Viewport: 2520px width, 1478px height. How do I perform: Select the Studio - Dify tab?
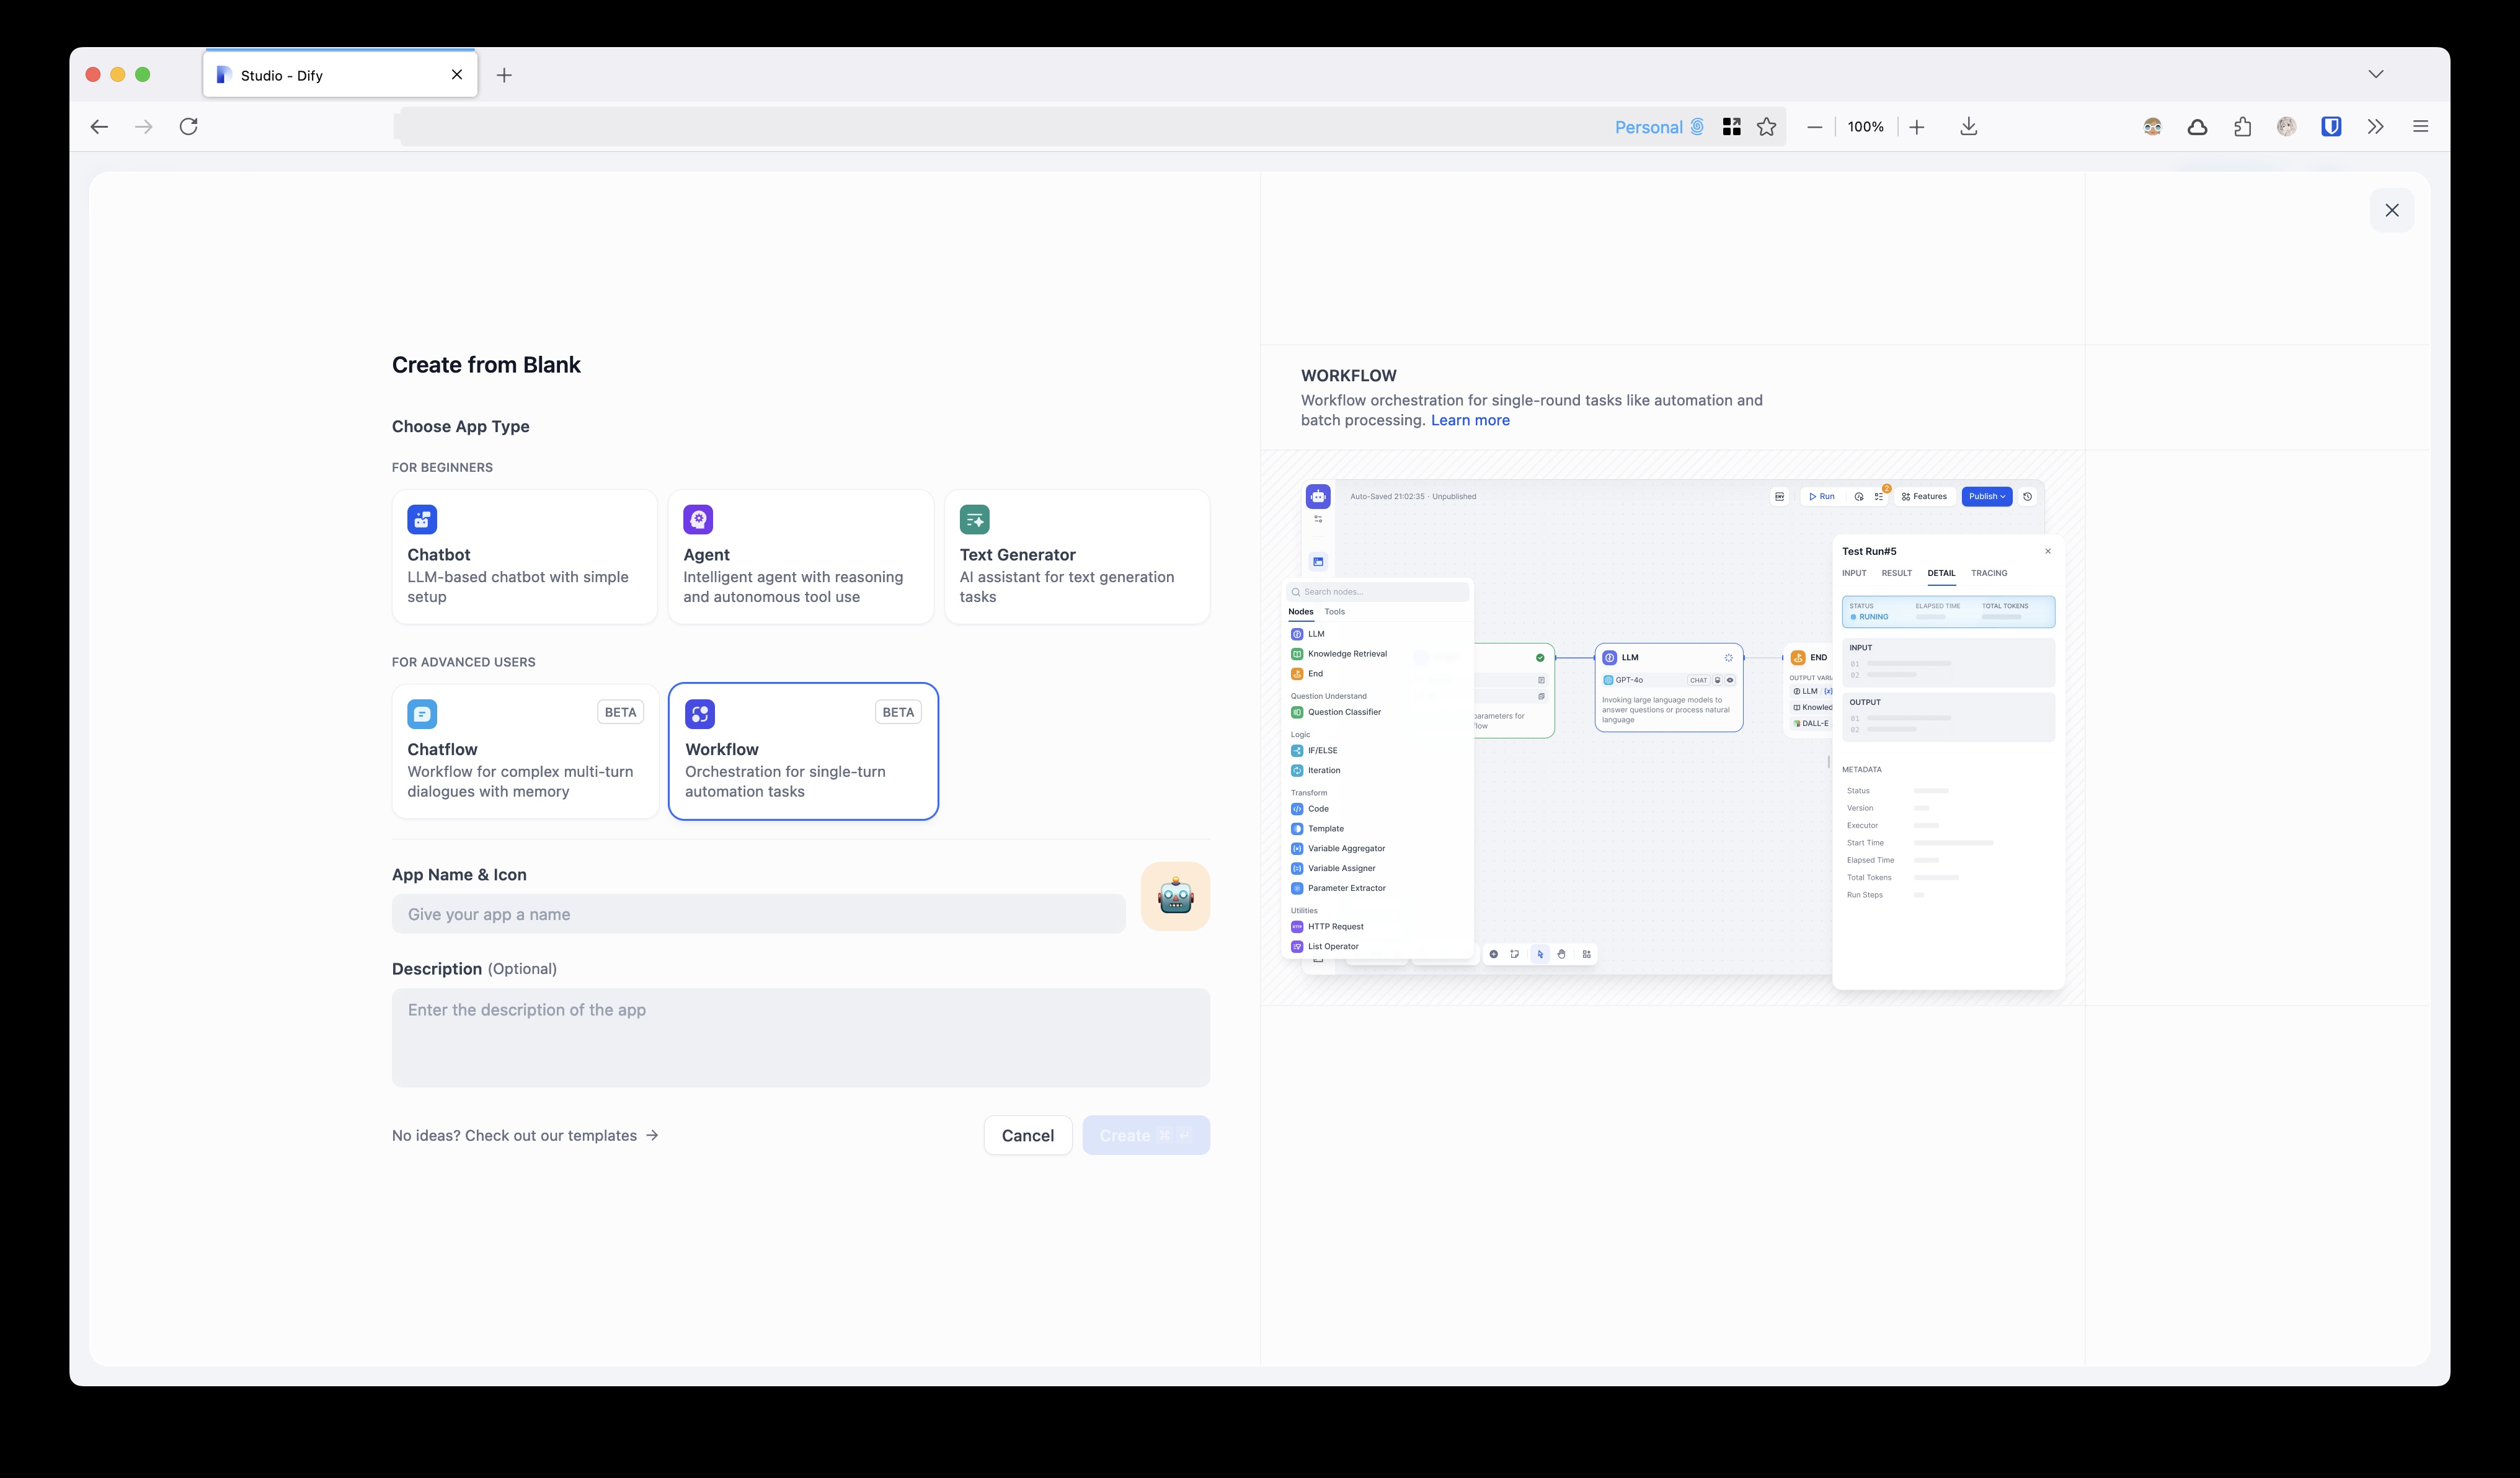(340, 75)
